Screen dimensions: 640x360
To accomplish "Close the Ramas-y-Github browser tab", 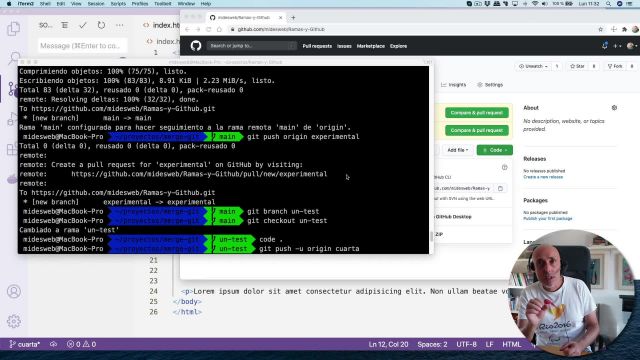I will [x=280, y=18].
